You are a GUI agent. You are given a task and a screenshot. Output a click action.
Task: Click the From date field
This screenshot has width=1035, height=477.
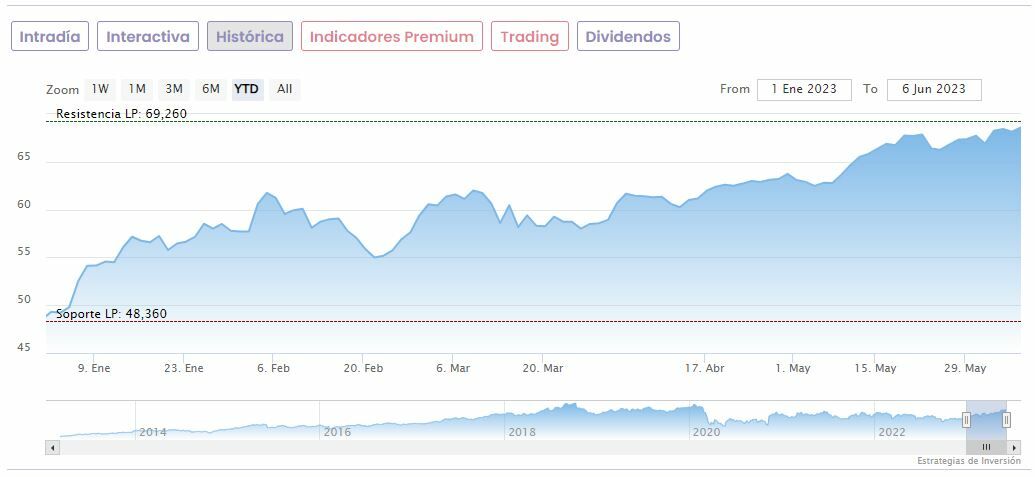(804, 89)
